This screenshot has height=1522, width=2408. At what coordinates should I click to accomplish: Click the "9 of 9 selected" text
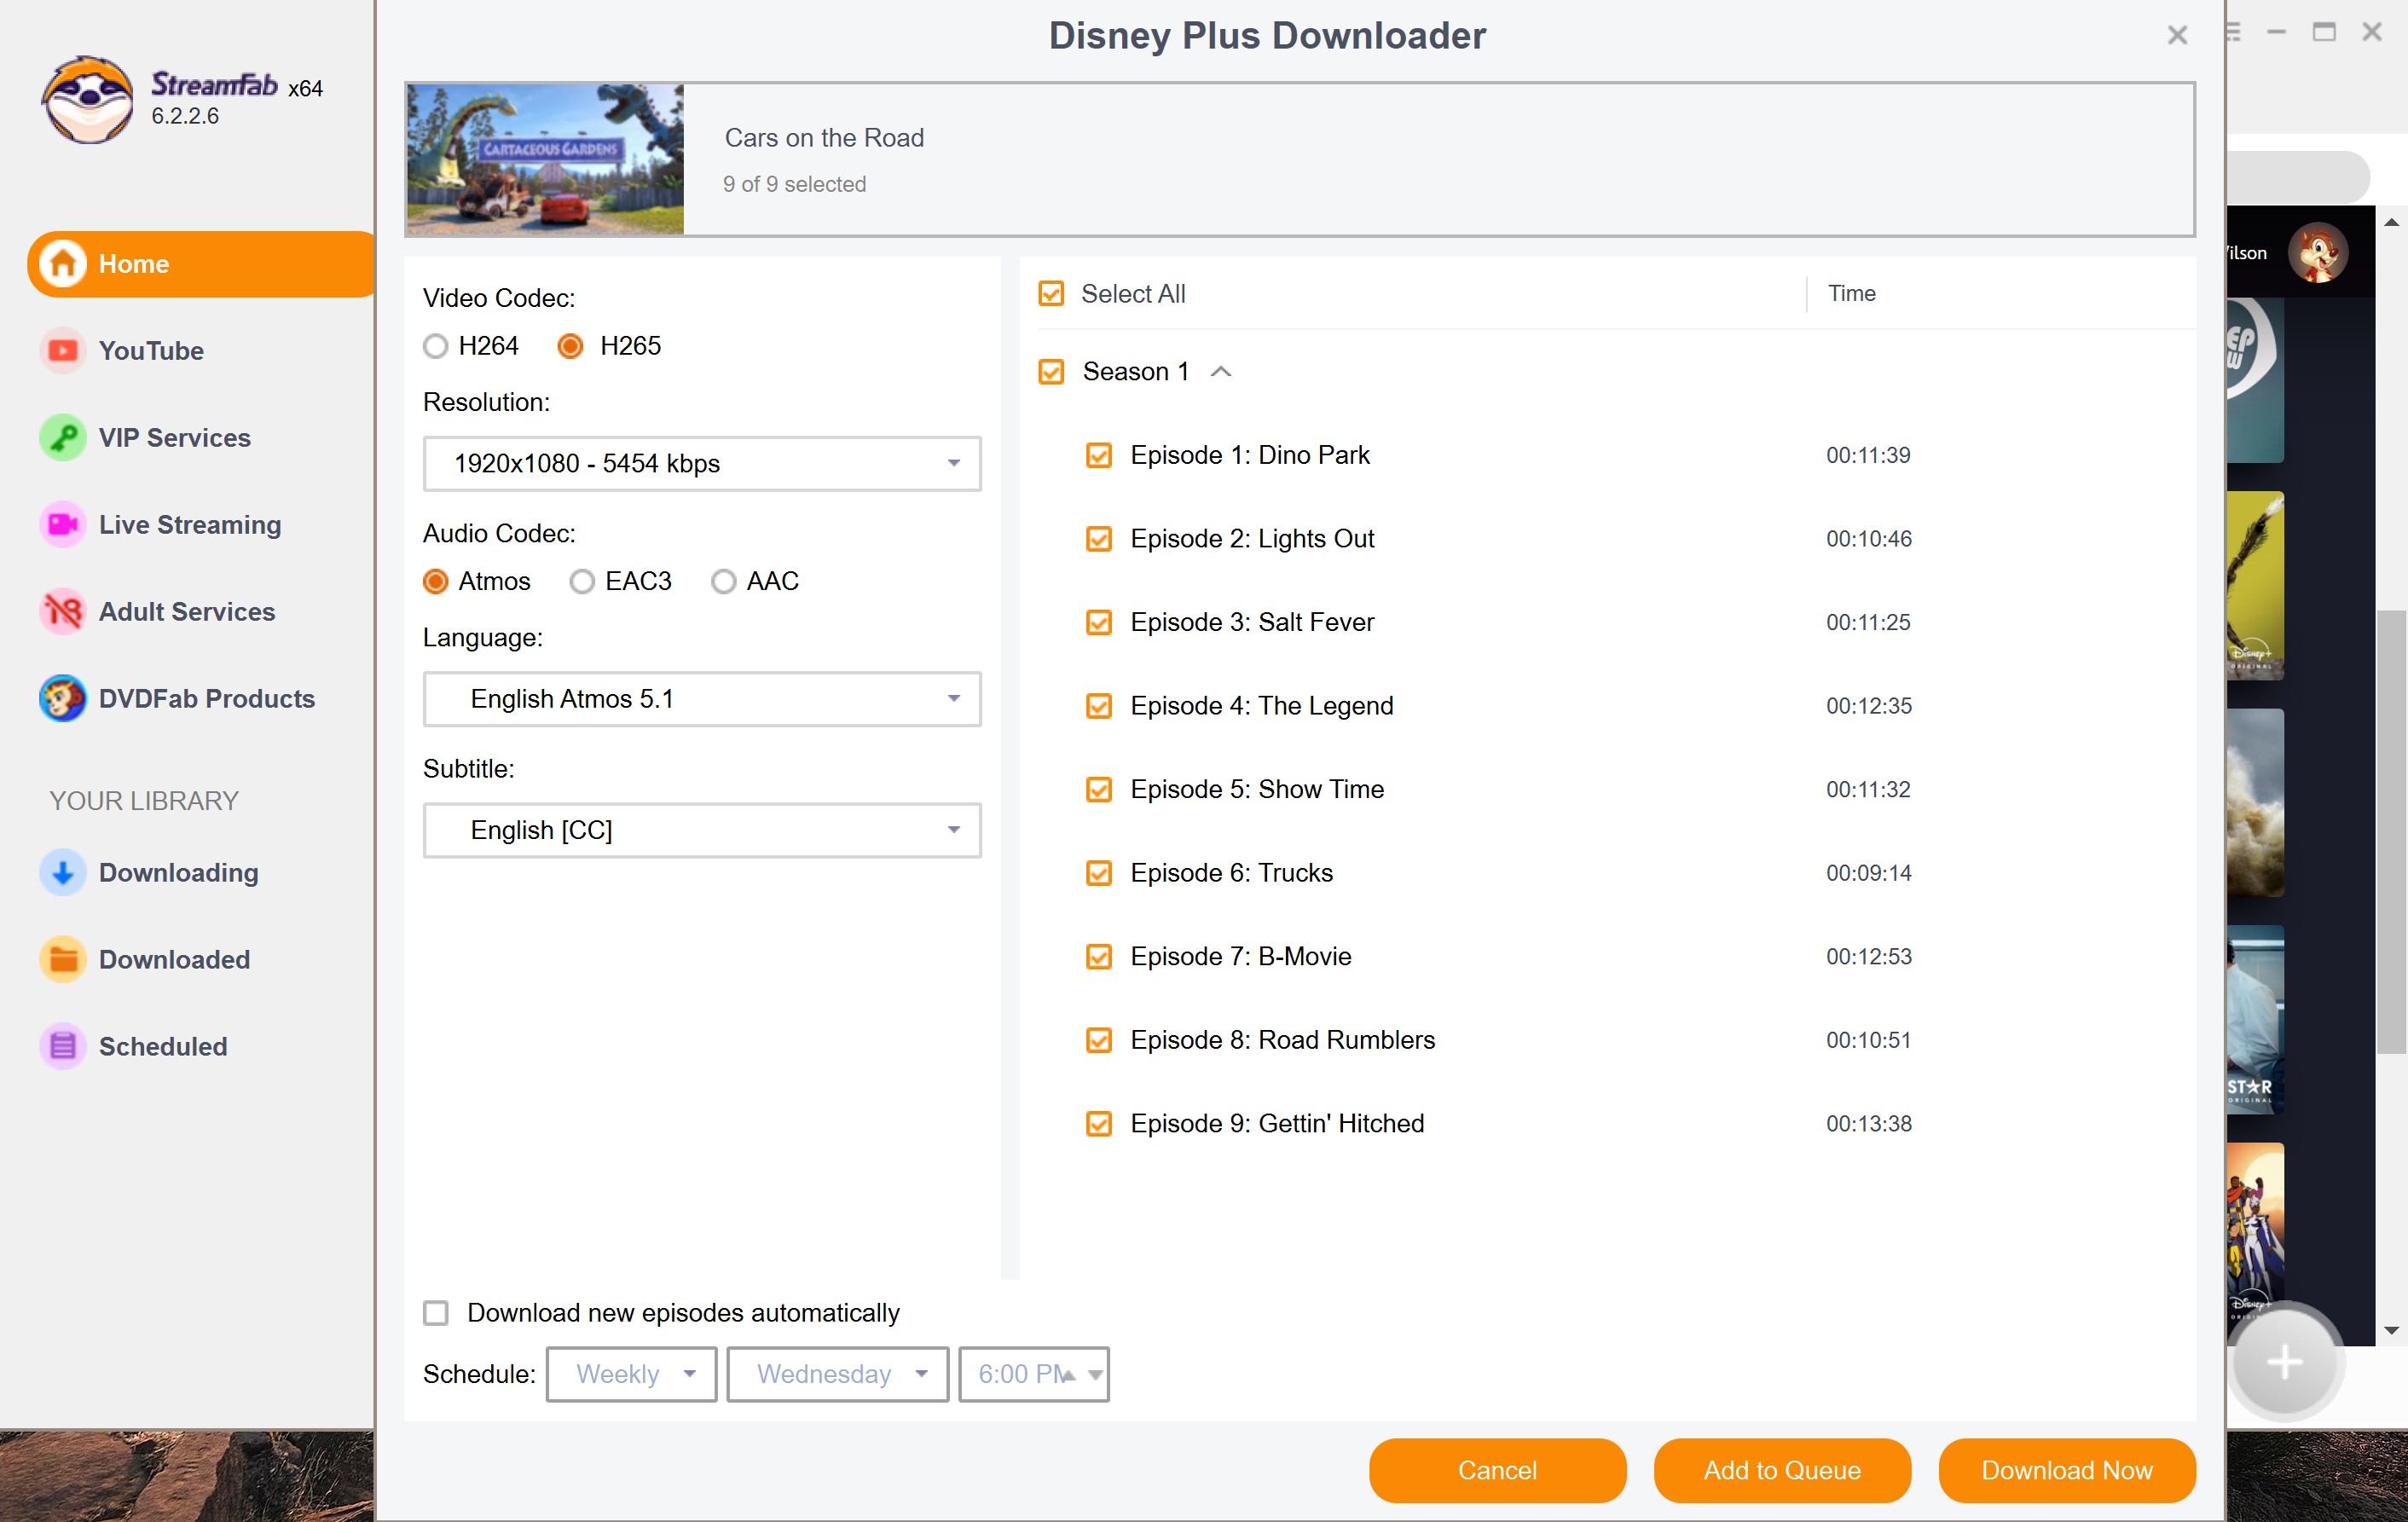794,184
